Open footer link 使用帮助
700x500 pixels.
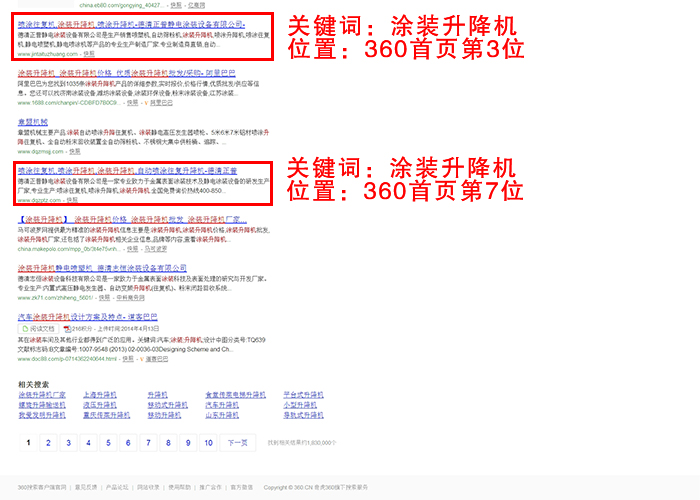point(179,488)
